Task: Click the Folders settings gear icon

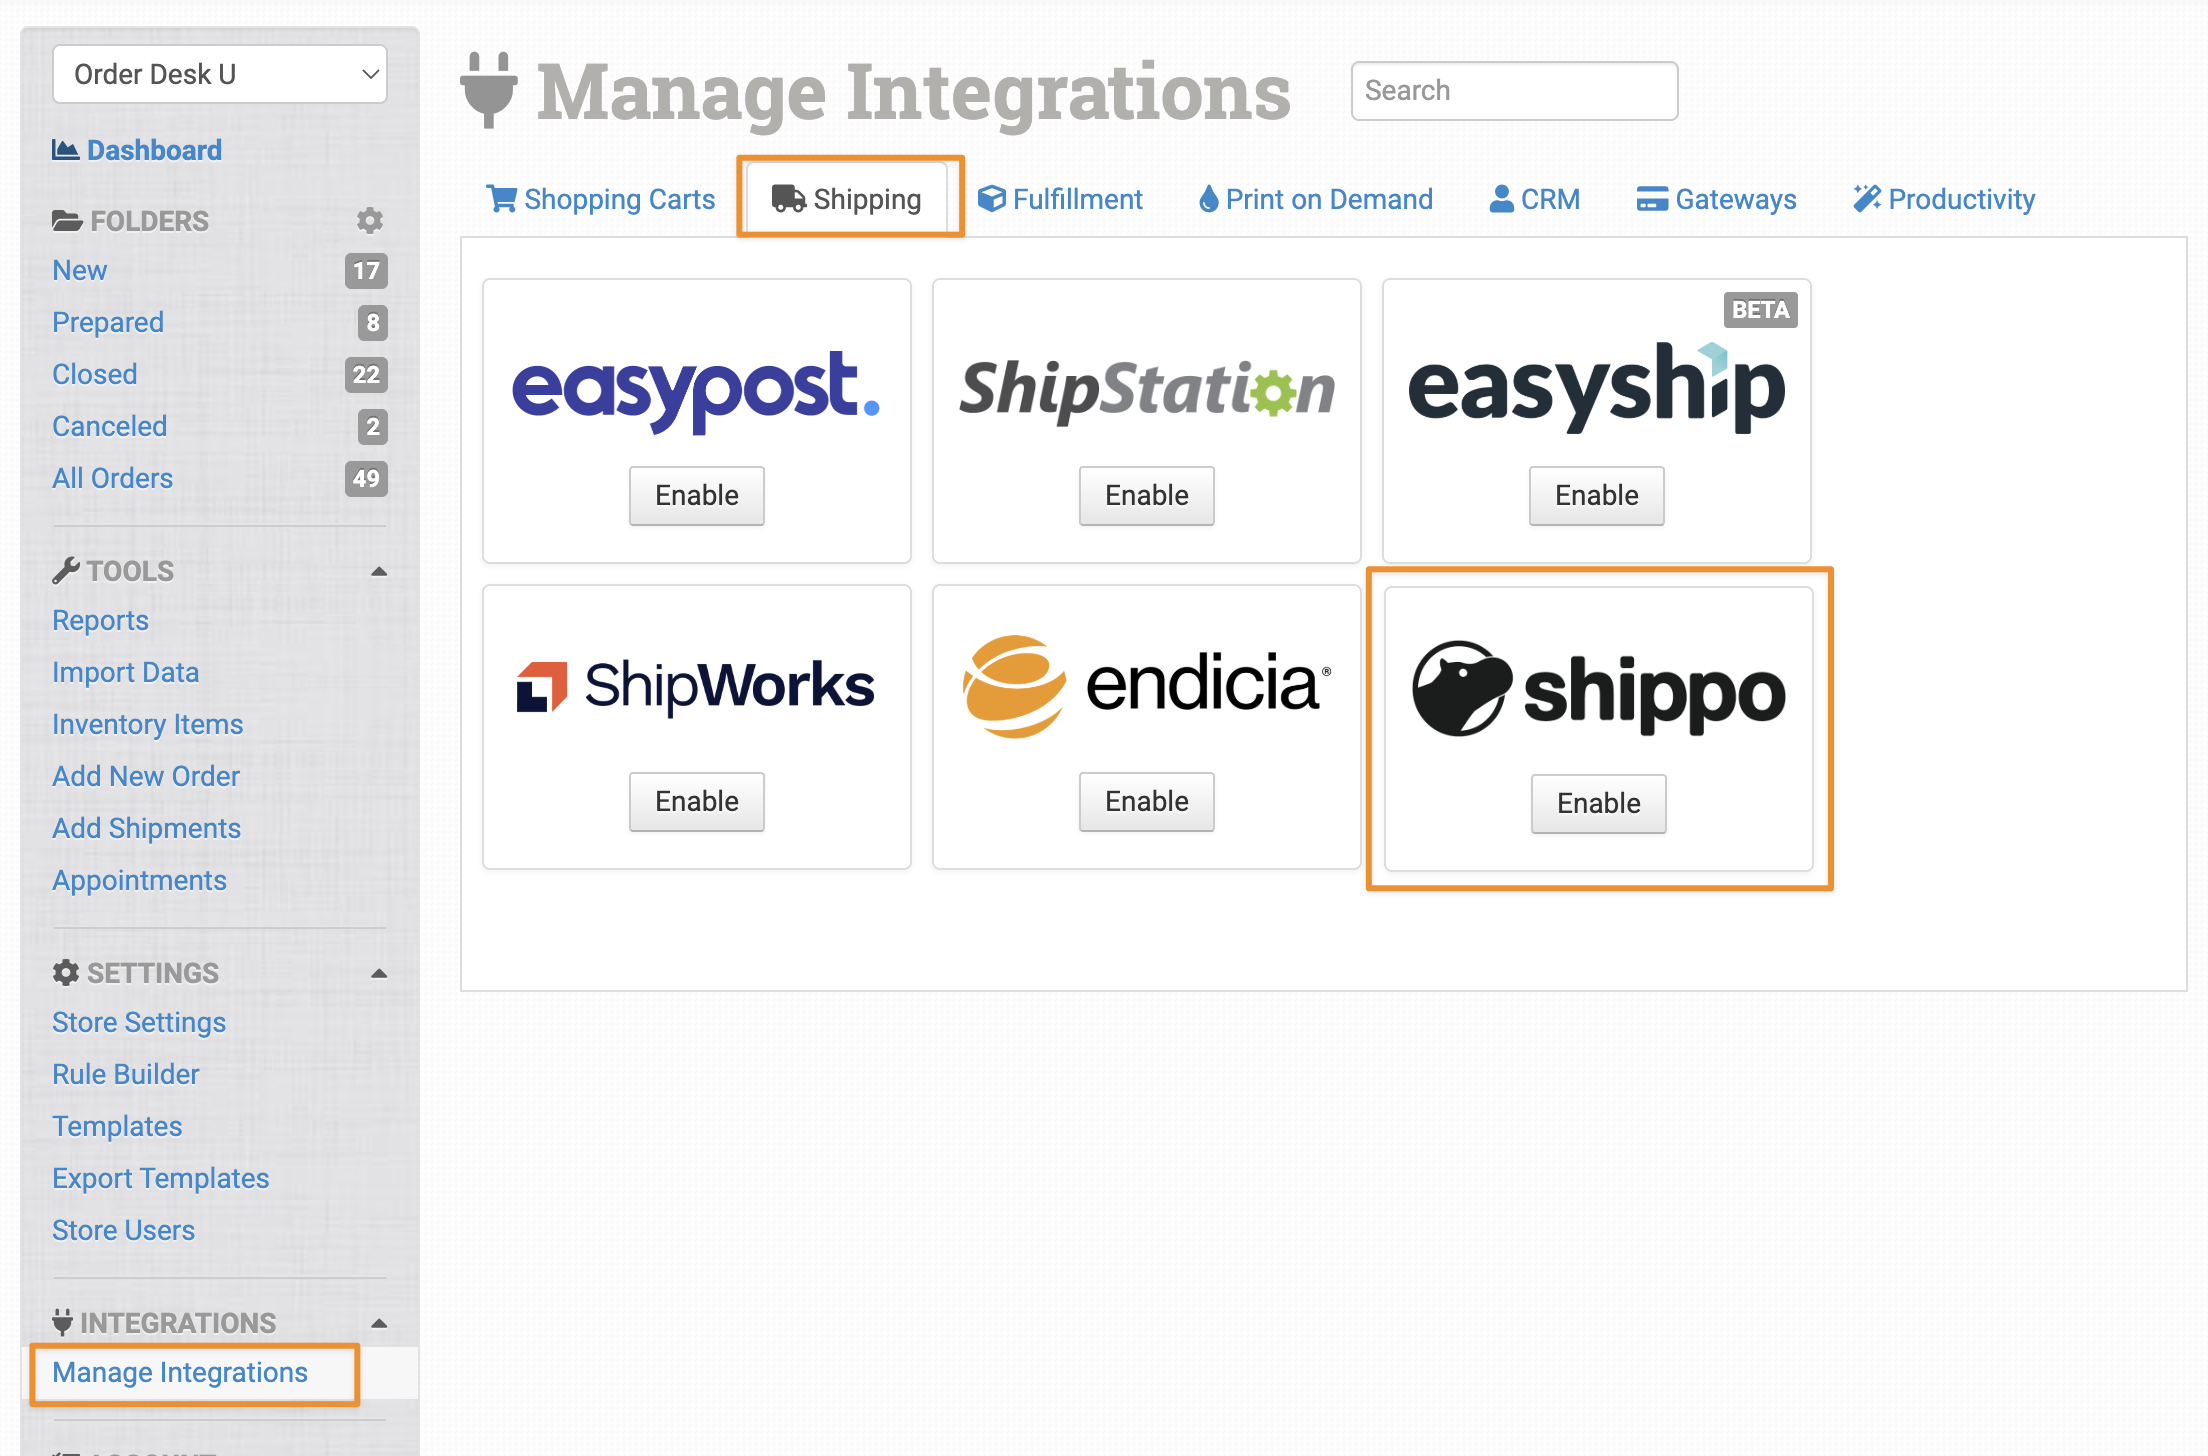Action: coord(370,220)
